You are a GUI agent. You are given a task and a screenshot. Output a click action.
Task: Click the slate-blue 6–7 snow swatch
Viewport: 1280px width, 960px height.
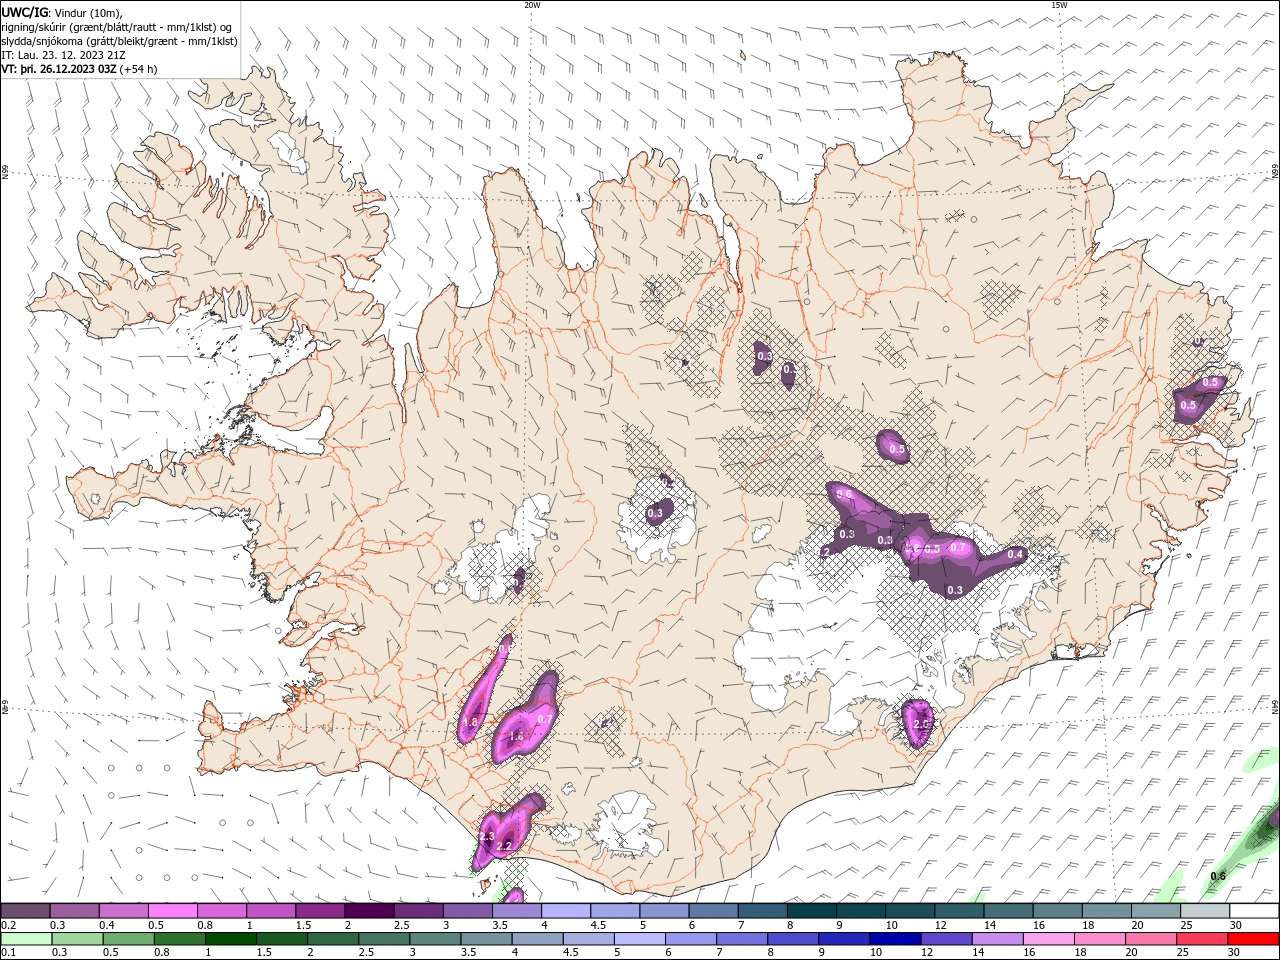click(x=713, y=911)
